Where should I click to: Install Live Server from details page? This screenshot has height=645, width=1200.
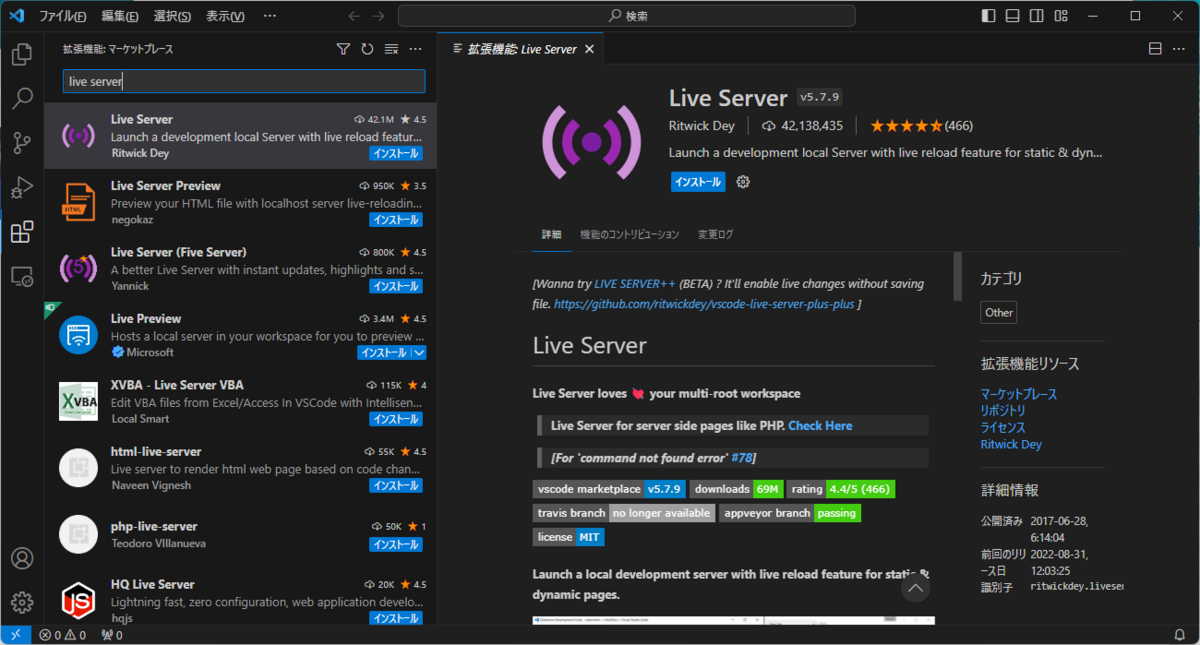click(698, 182)
